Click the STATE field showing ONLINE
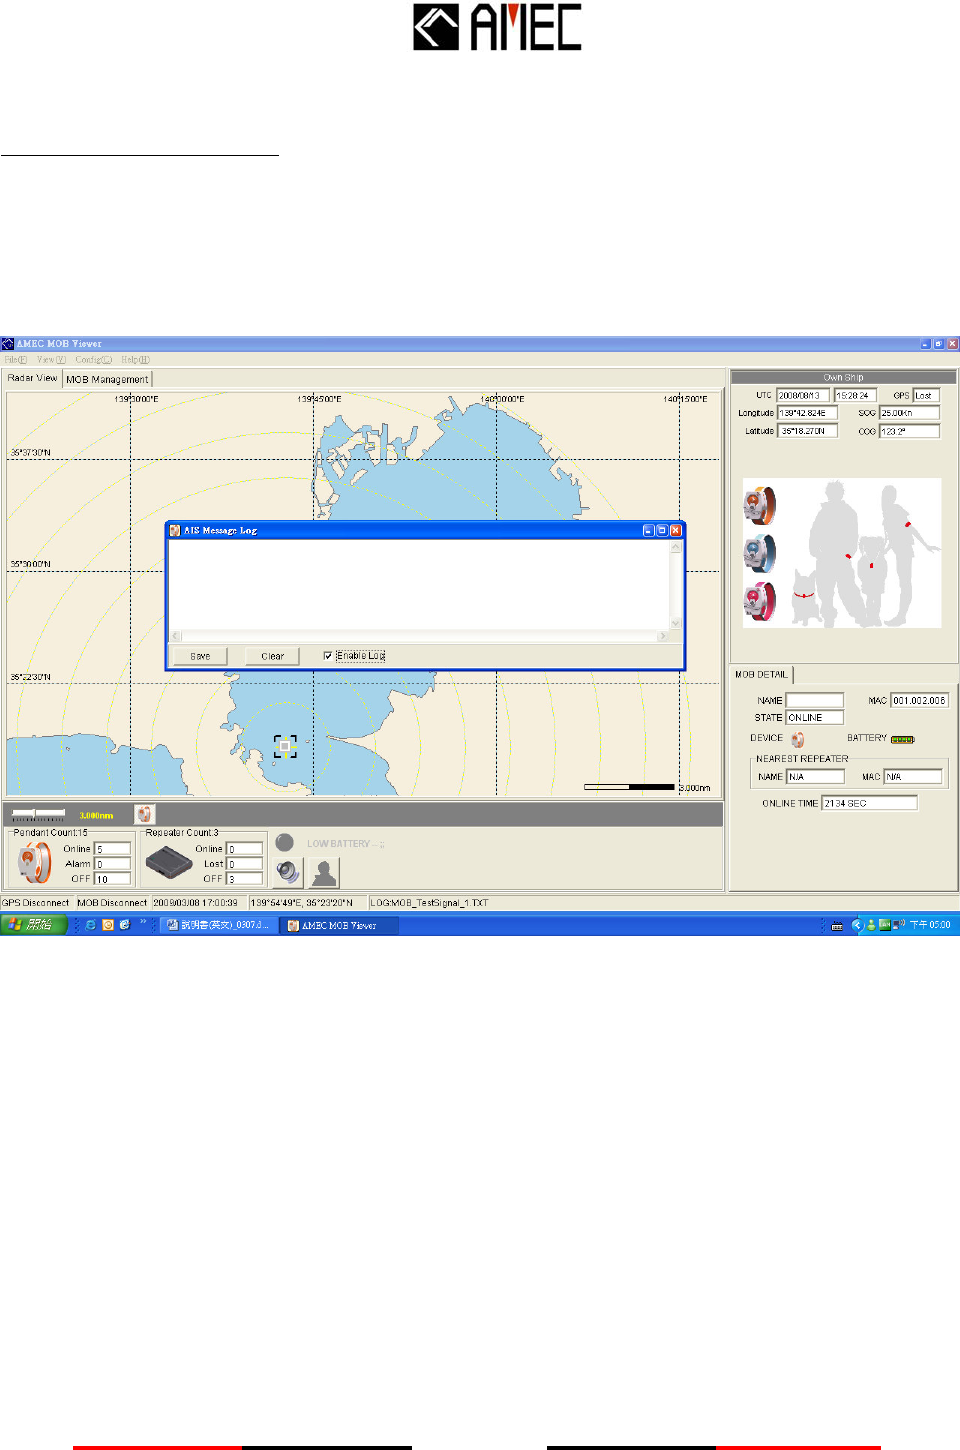Image resolution: width=960 pixels, height=1450 pixels. [814, 717]
